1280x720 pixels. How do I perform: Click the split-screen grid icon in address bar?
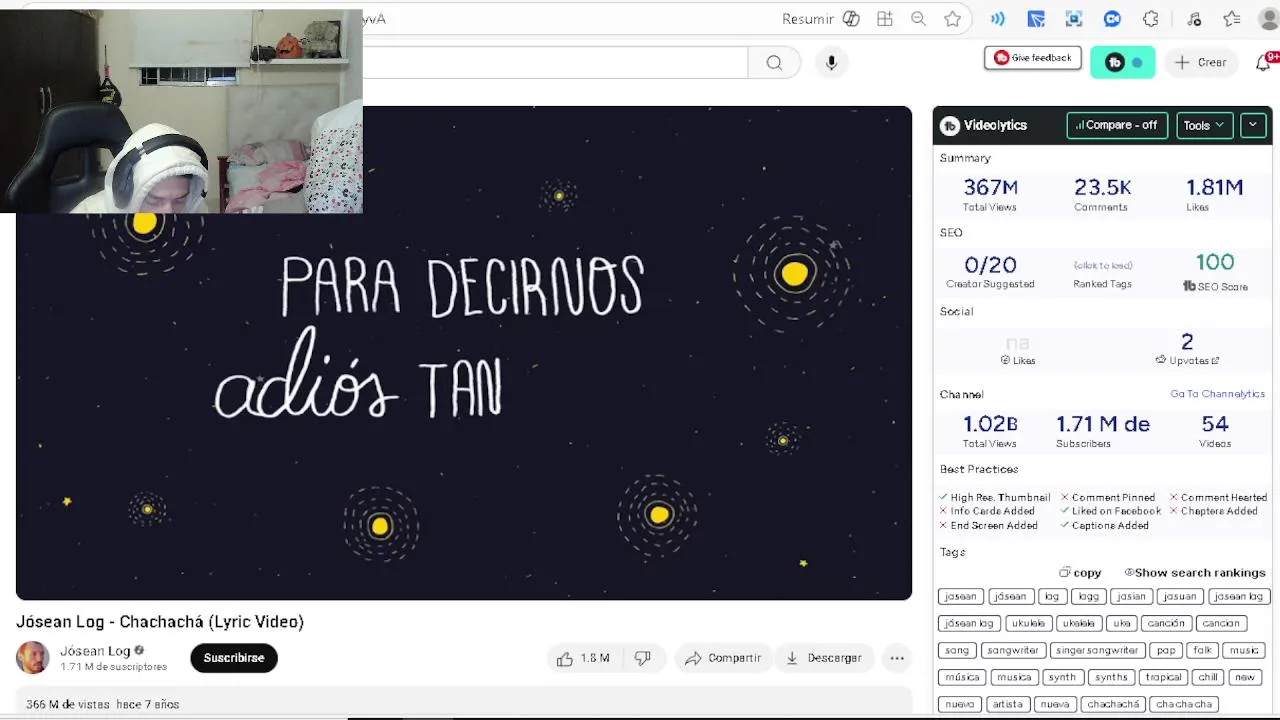(x=885, y=19)
